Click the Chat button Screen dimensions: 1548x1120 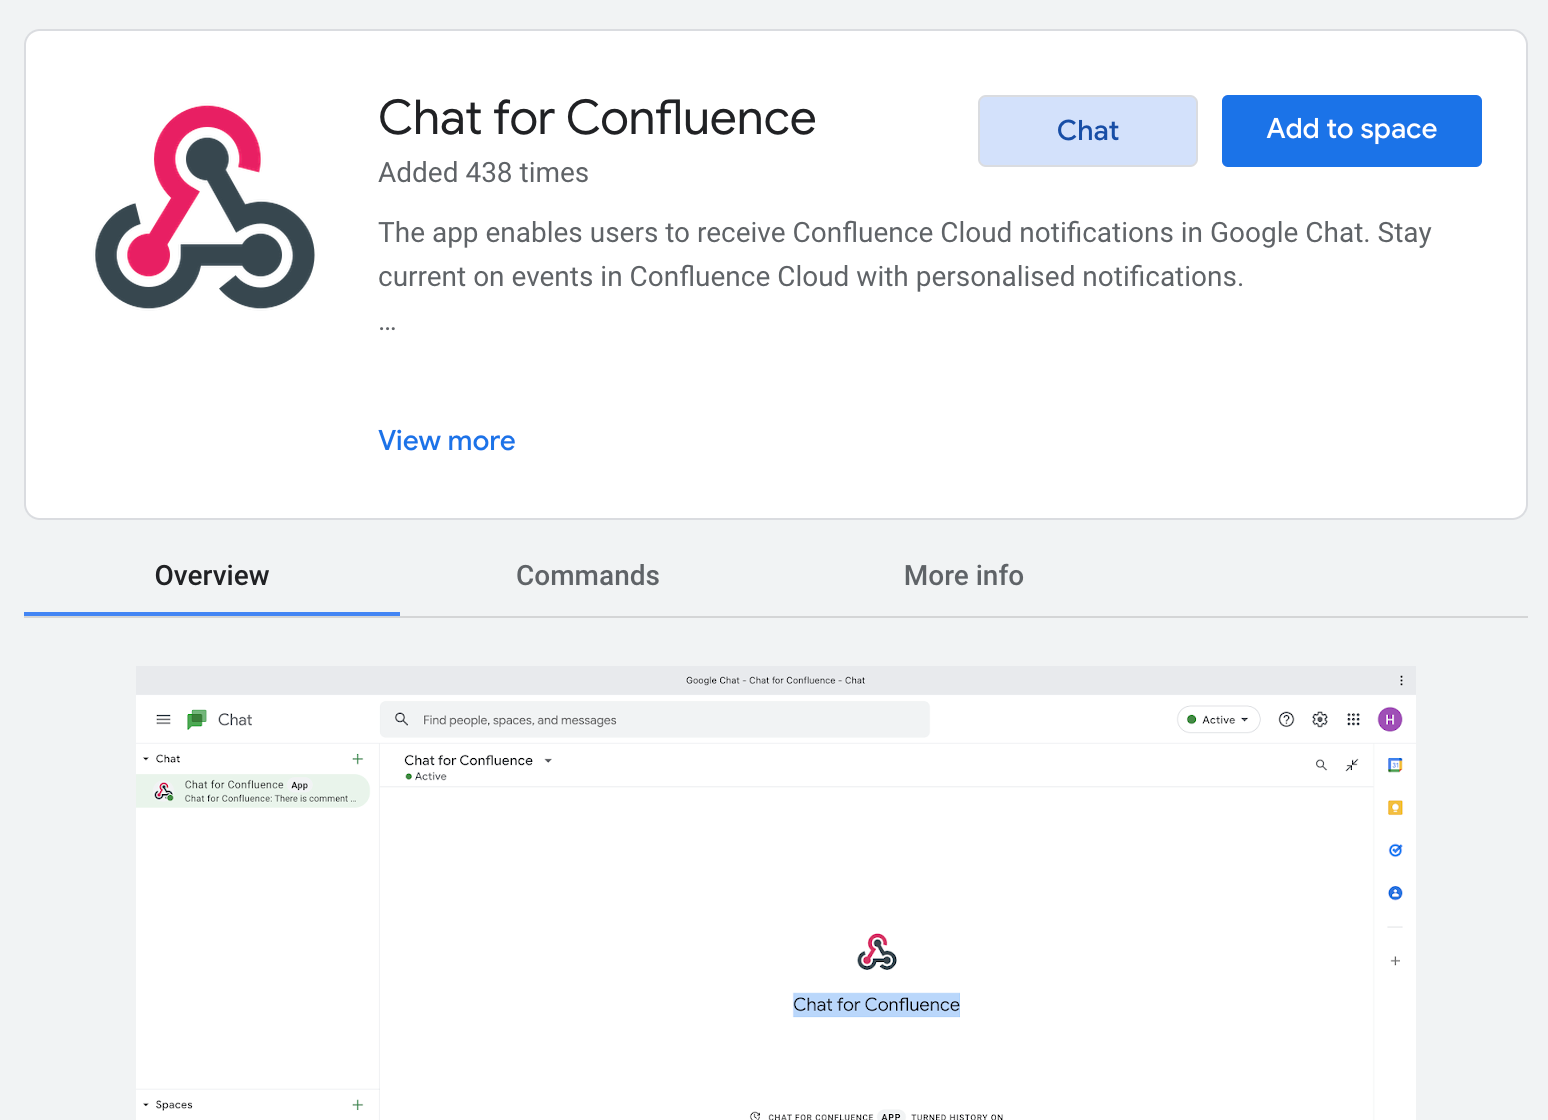click(x=1087, y=131)
